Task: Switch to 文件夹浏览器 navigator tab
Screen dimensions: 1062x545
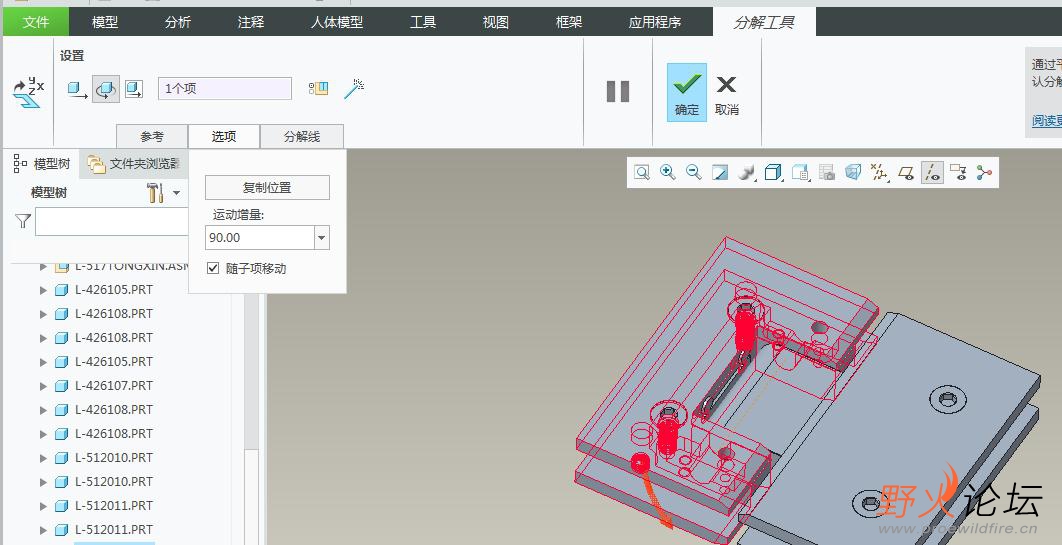Action: point(134,164)
